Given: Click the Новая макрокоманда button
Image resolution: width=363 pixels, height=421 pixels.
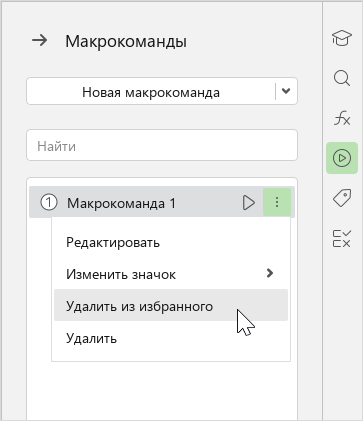Looking at the screenshot, I should tap(151, 92).
